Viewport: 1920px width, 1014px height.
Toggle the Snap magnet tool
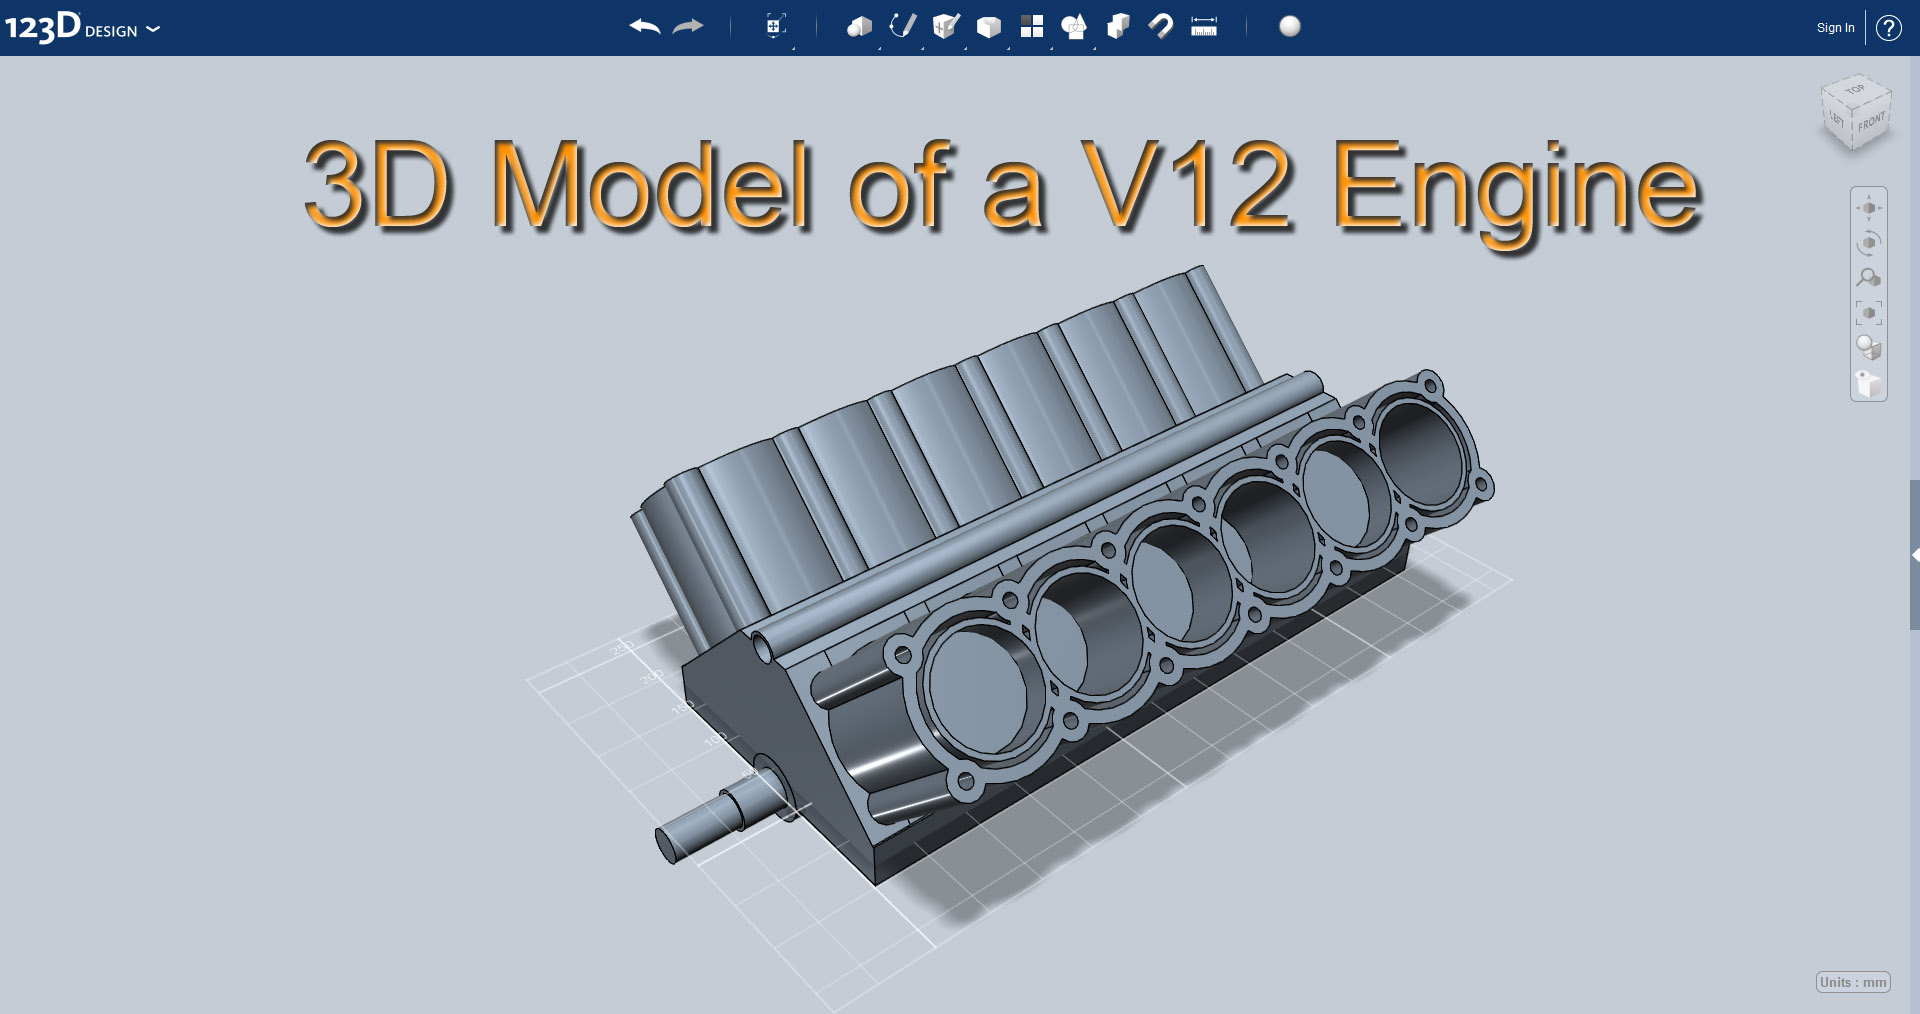(1161, 27)
